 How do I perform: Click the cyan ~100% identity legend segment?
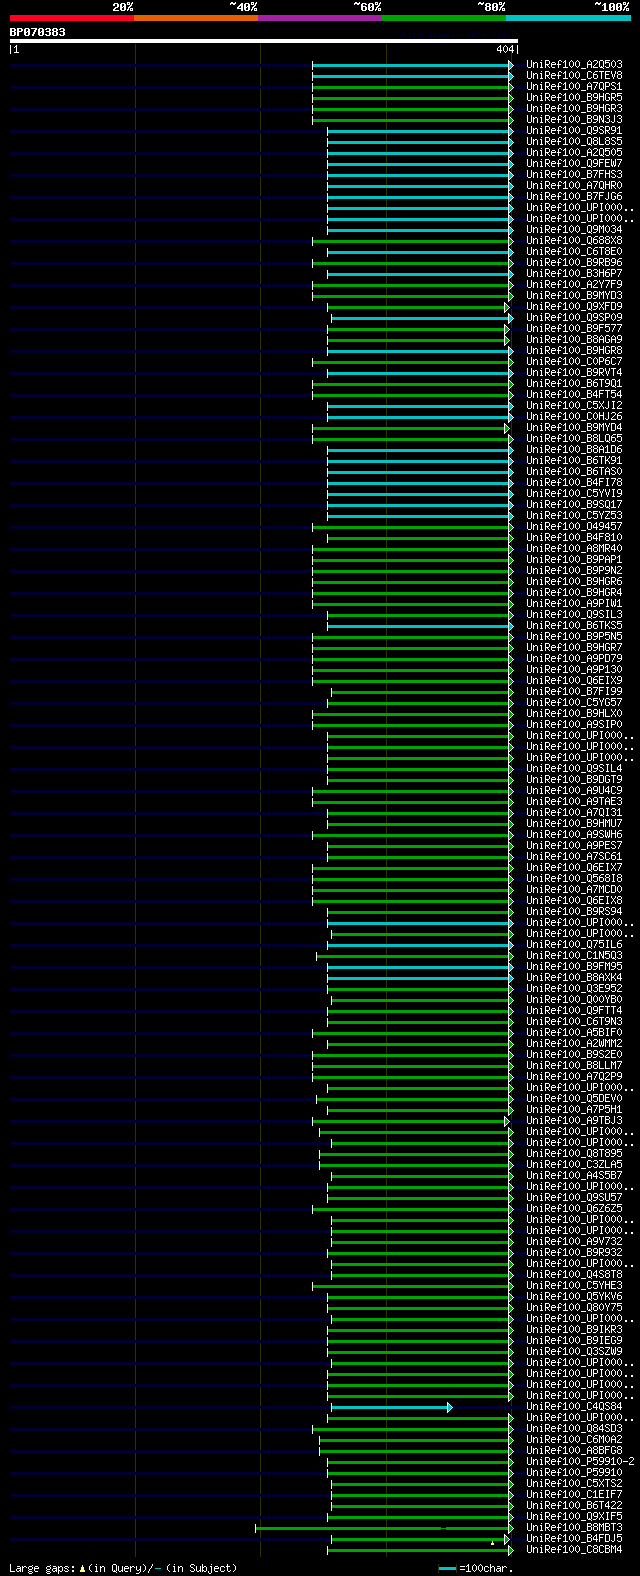[568, 17]
